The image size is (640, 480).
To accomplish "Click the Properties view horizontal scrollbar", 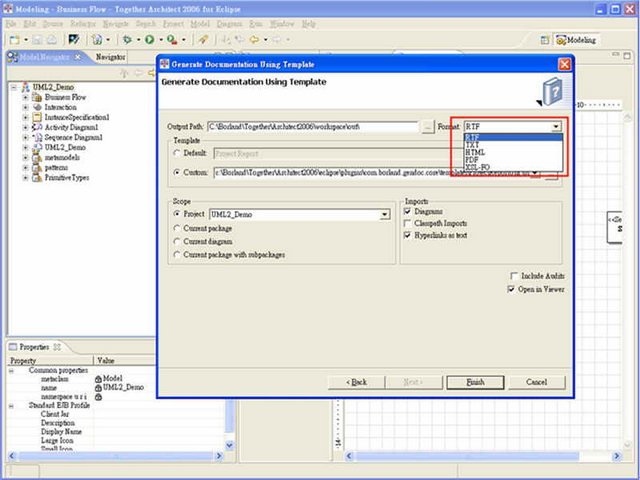I will pos(116,456).
